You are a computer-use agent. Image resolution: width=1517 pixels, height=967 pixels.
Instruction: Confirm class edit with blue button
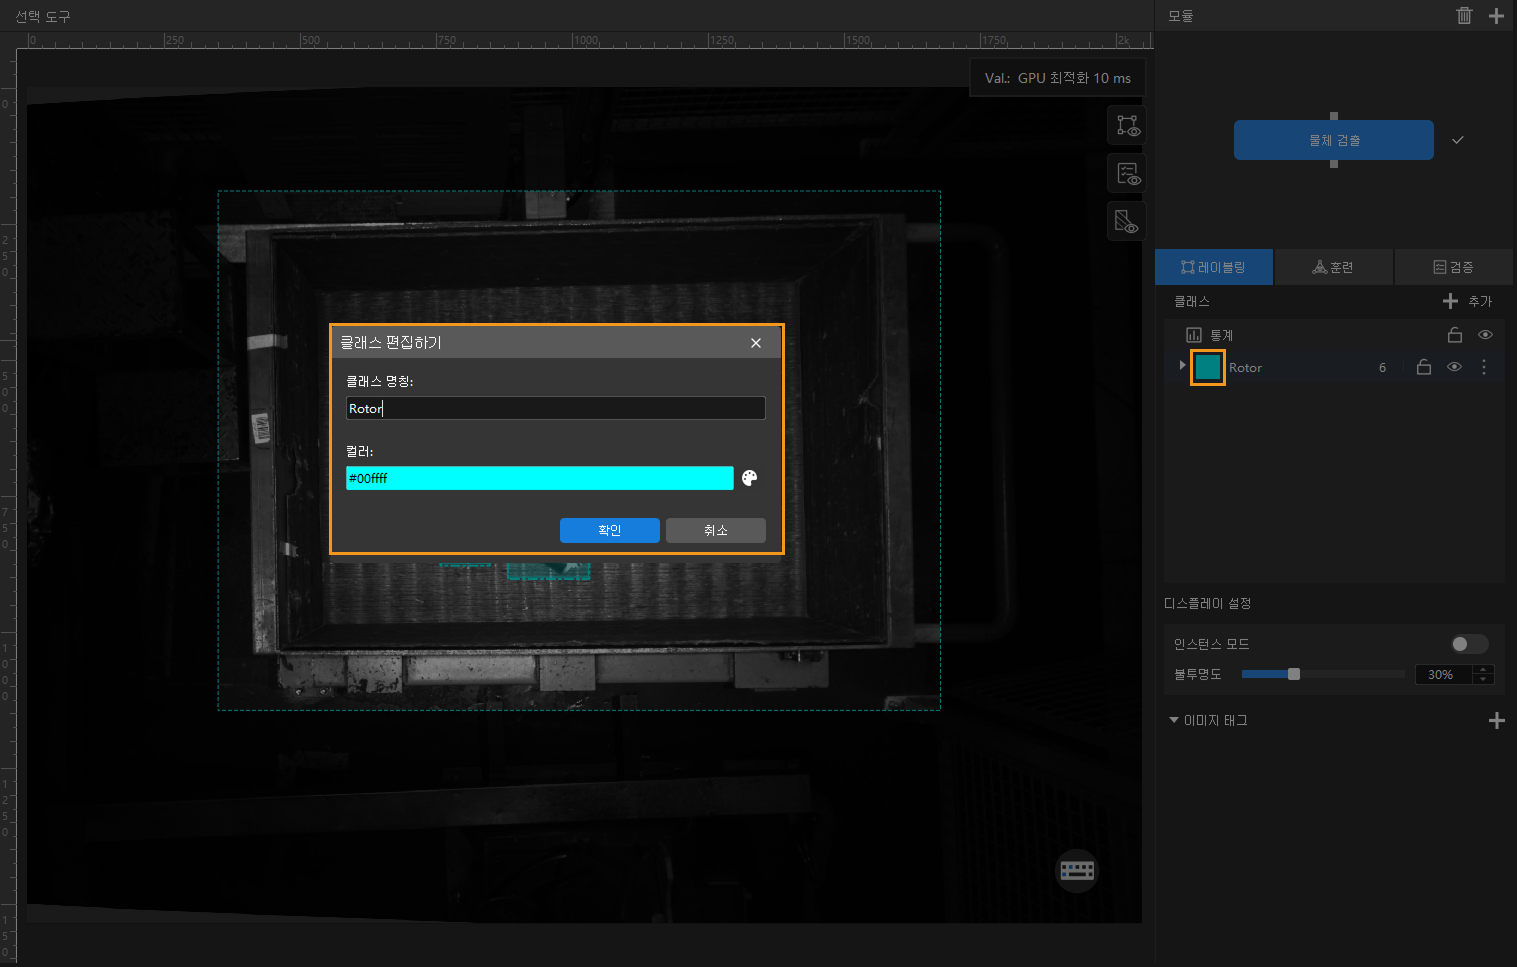coord(609,530)
